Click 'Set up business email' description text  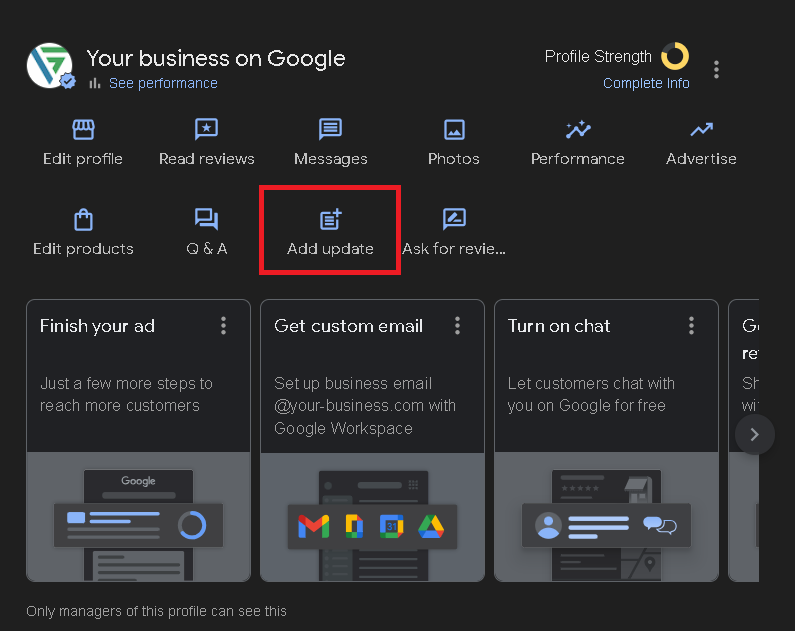click(x=365, y=405)
